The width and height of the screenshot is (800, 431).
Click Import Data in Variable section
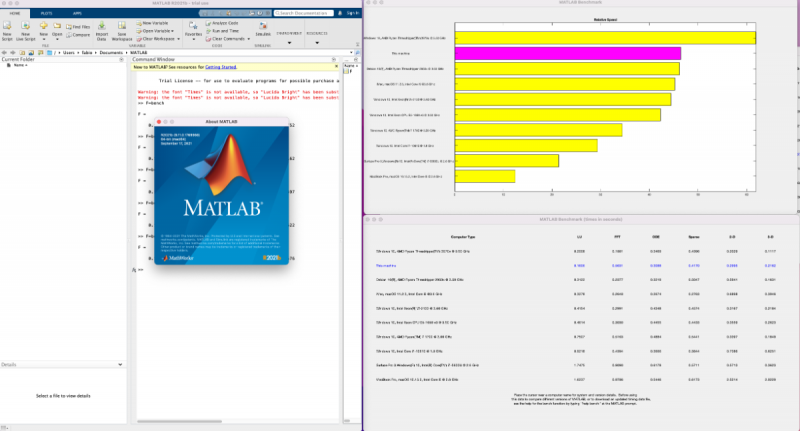coord(102,31)
